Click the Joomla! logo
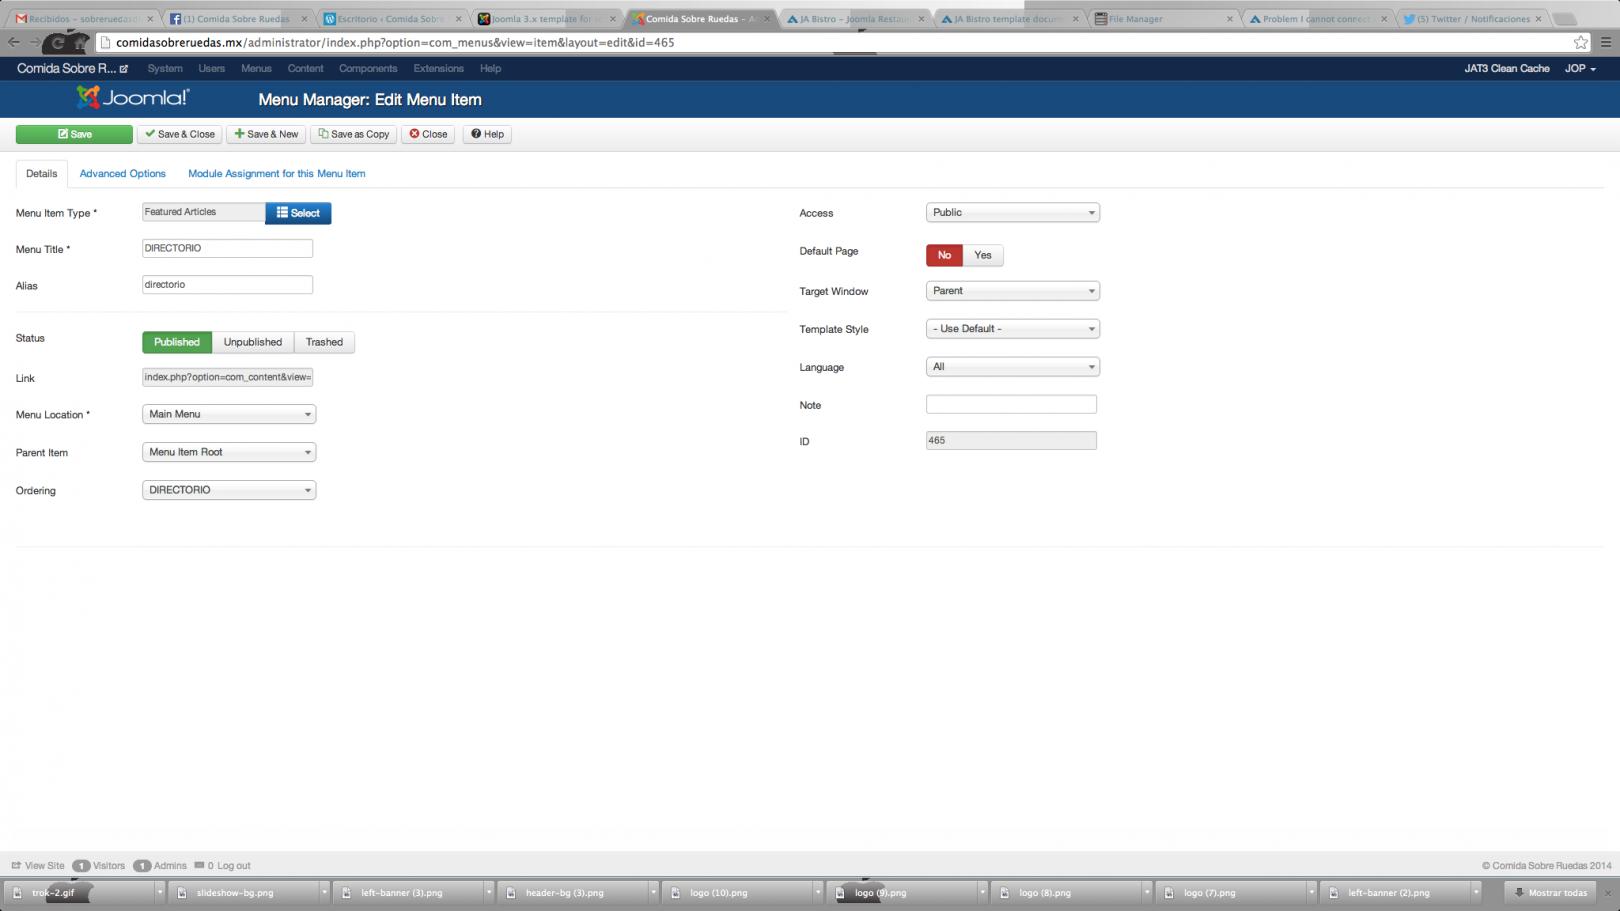Screen dimensions: 1620x911 (132, 97)
